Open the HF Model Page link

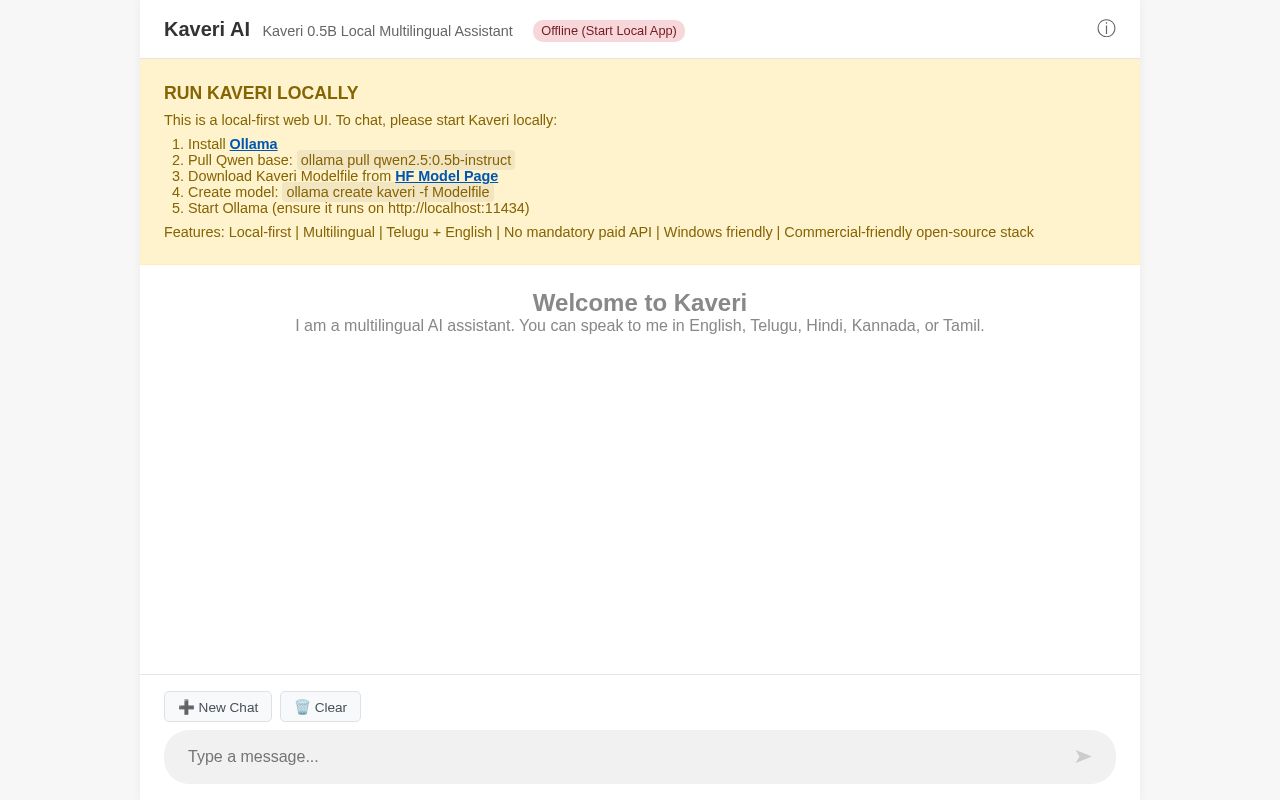[x=446, y=176]
